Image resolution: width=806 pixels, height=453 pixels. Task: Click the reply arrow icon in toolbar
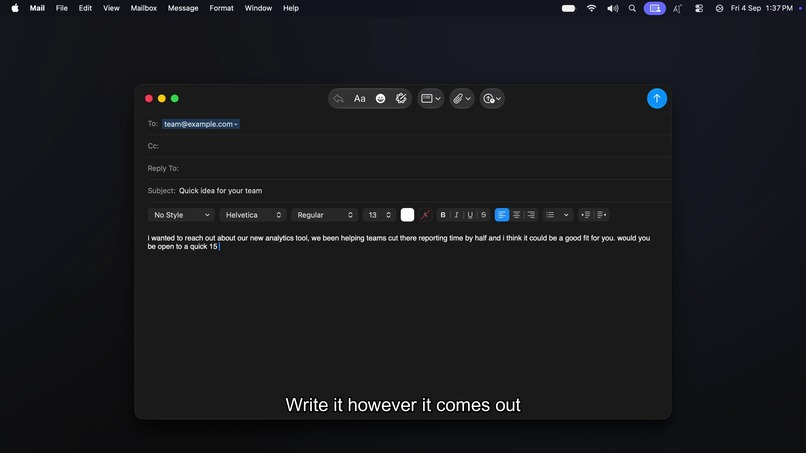click(338, 98)
